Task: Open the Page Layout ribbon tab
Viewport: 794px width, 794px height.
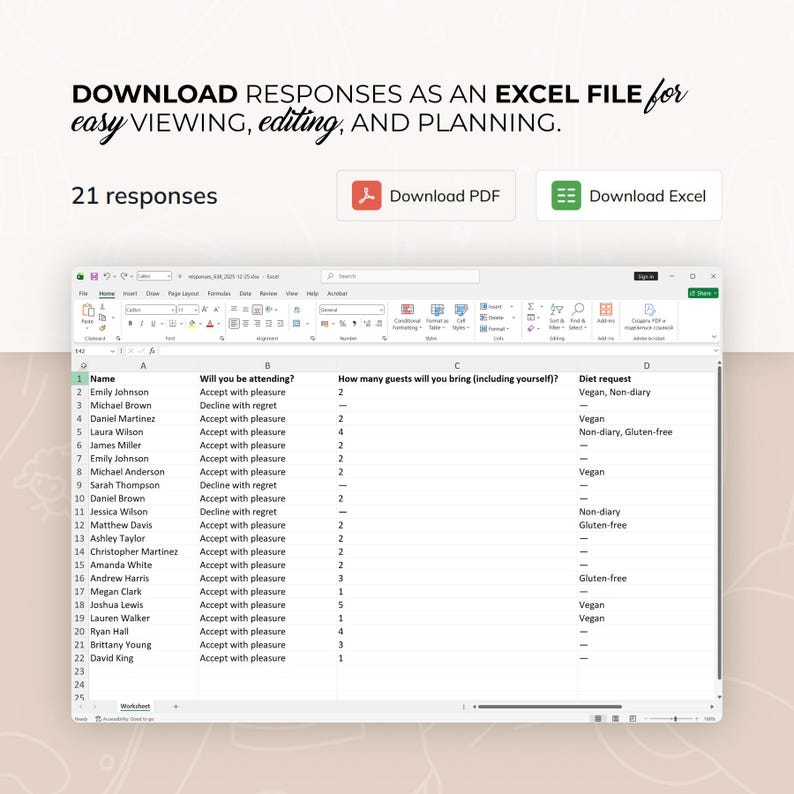Action: [x=183, y=293]
